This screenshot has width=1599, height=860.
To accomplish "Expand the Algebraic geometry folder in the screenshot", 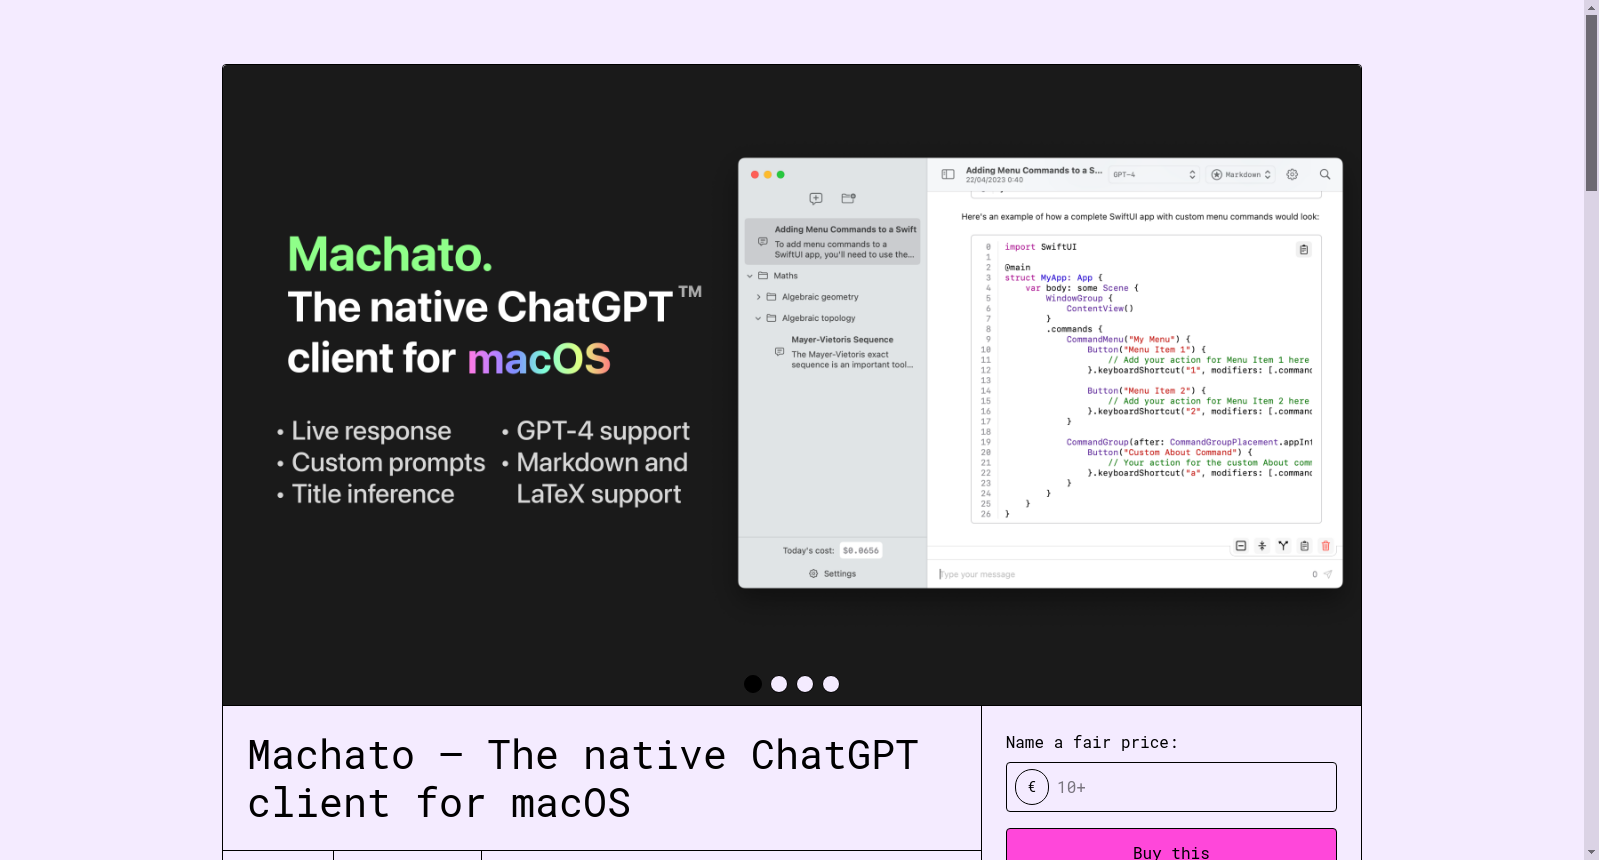I will point(759,297).
